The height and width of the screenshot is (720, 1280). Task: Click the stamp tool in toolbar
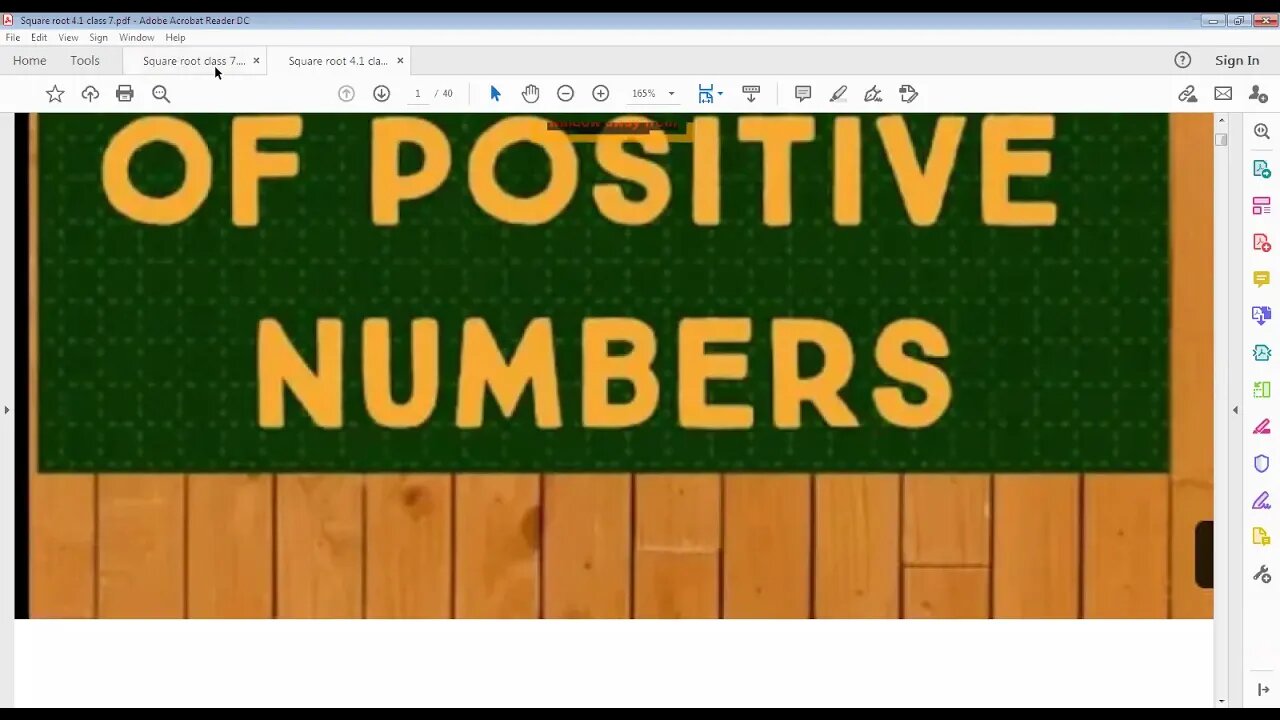(908, 94)
